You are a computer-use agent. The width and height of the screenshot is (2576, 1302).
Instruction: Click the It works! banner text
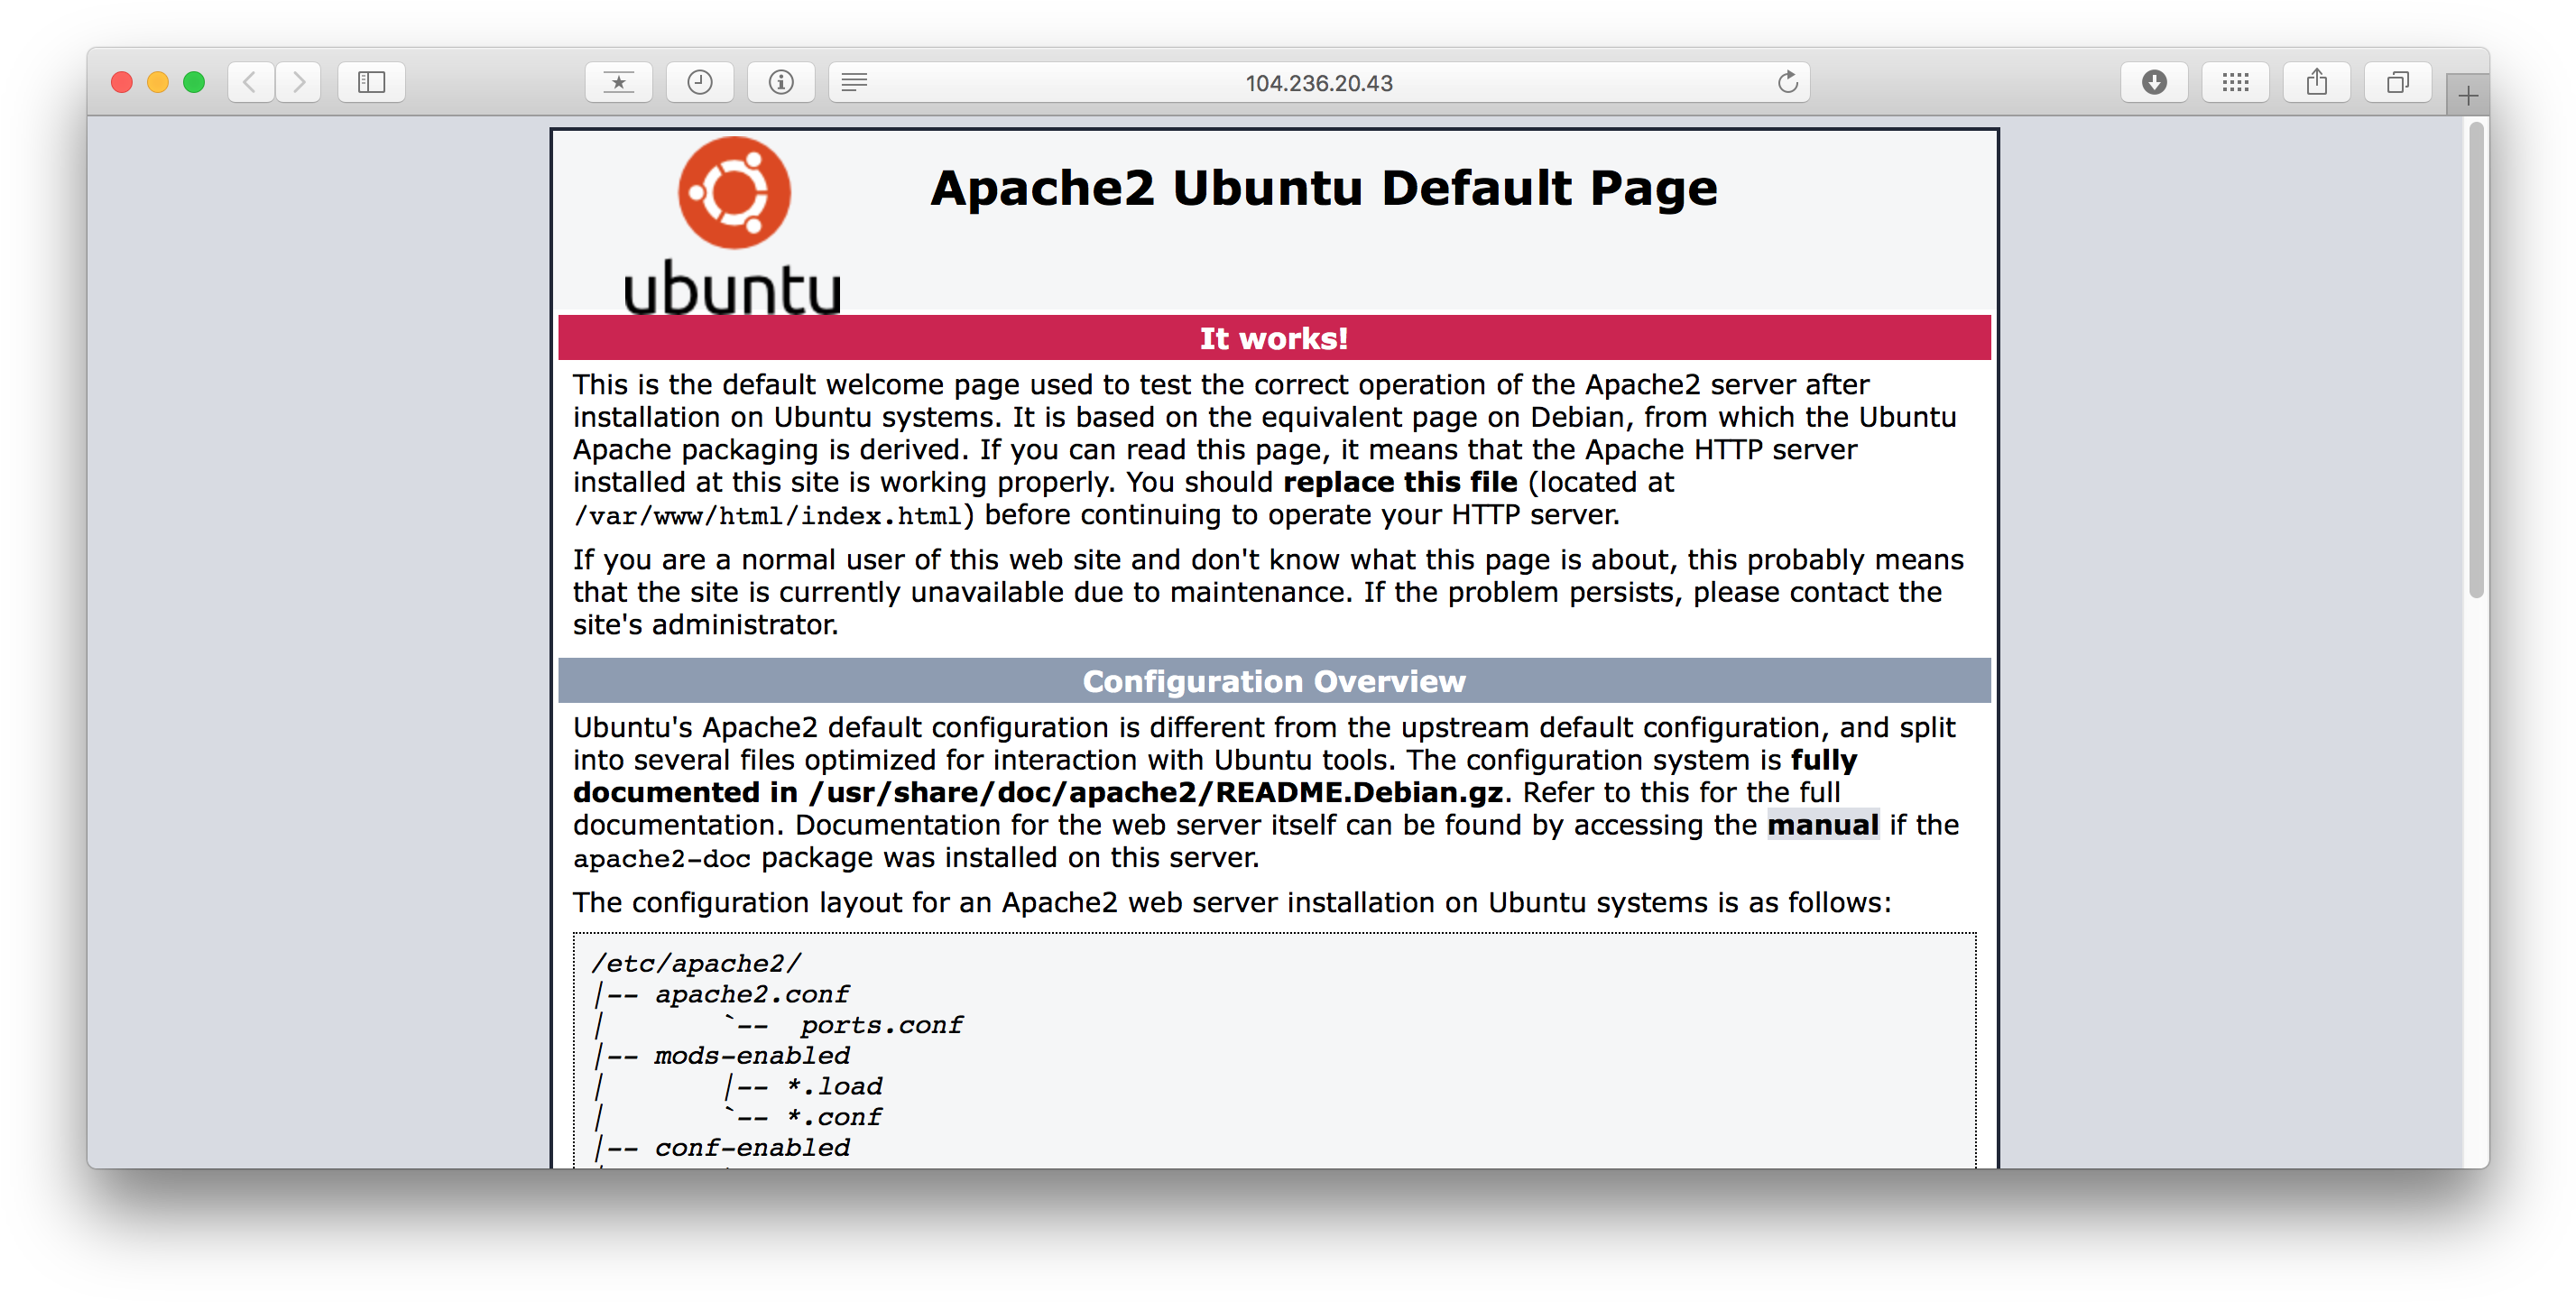(x=1274, y=338)
